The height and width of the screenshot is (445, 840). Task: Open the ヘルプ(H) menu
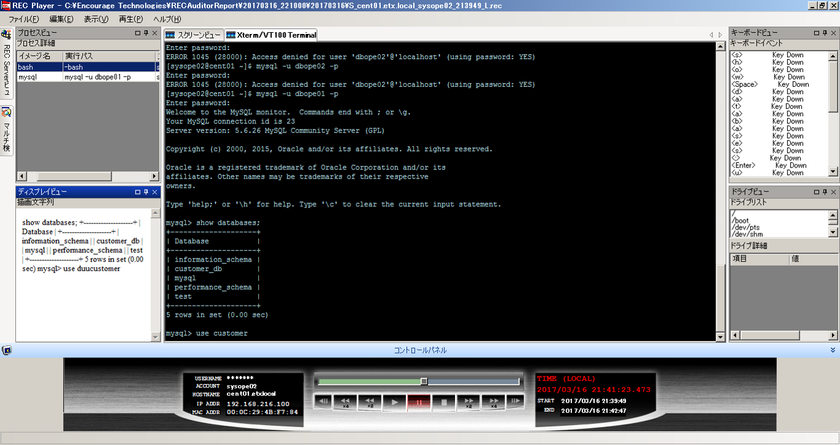tap(167, 19)
